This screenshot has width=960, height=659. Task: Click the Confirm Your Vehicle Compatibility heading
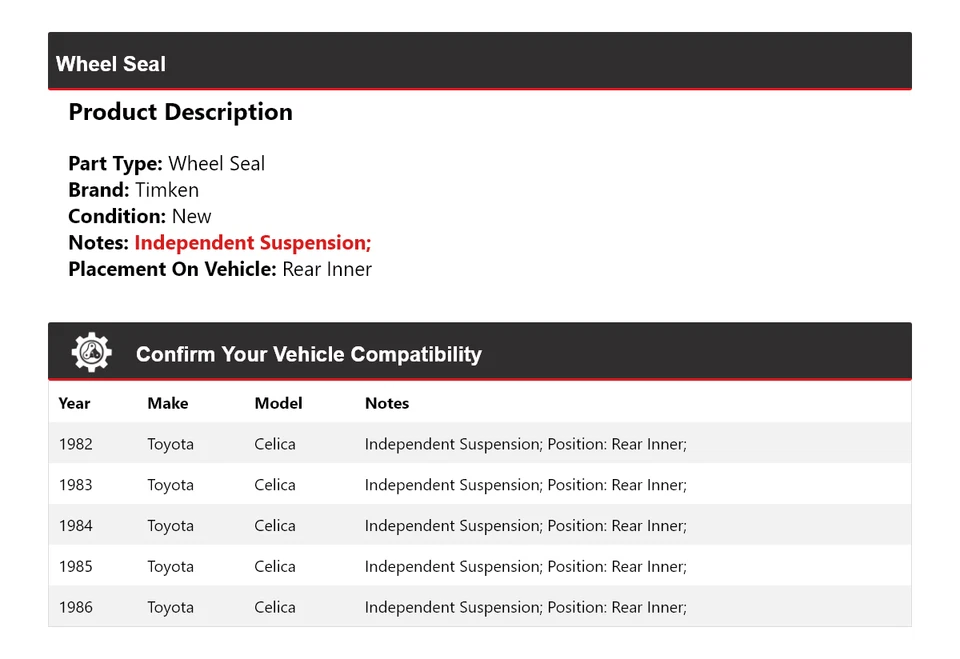[308, 355]
